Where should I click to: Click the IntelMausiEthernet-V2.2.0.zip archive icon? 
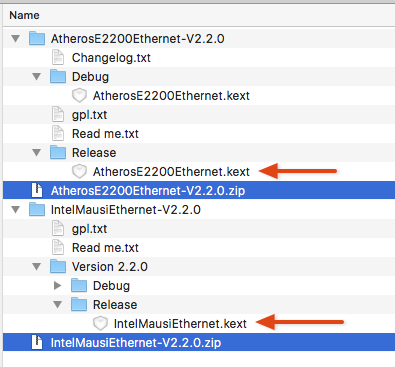[x=37, y=342]
